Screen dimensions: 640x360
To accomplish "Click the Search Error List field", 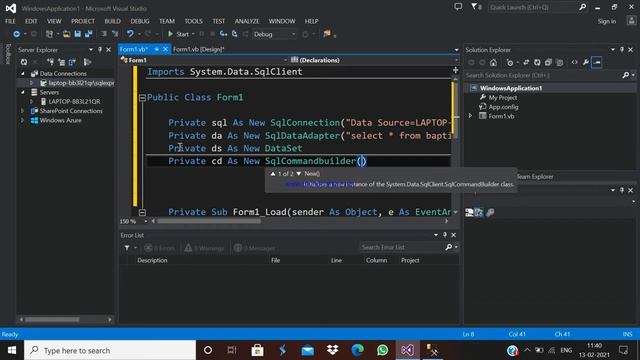I will pyautogui.click(x=402, y=247).
